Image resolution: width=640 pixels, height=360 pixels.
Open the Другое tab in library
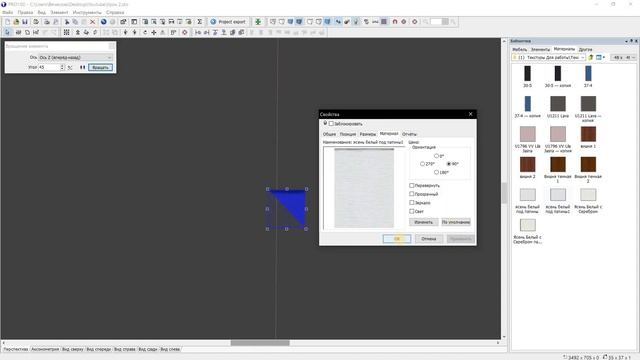pyautogui.click(x=585, y=49)
